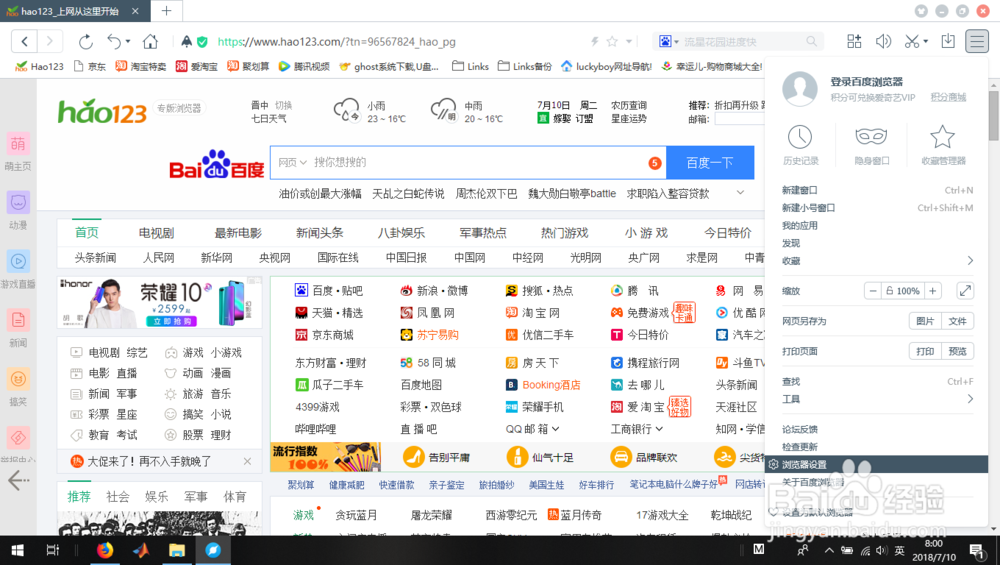The height and width of the screenshot is (565, 1000).
Task: Open screenshot tool dropdown arrow
Action: coord(925,41)
